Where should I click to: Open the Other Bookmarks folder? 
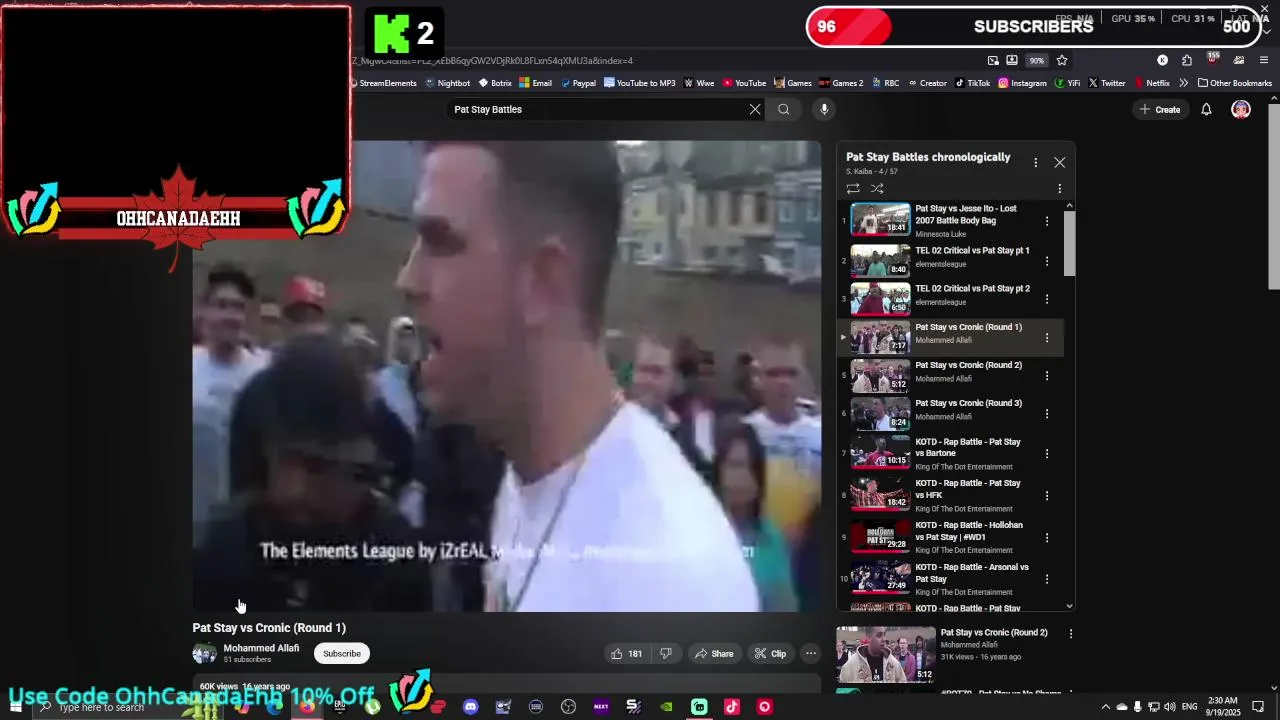click(x=1234, y=83)
